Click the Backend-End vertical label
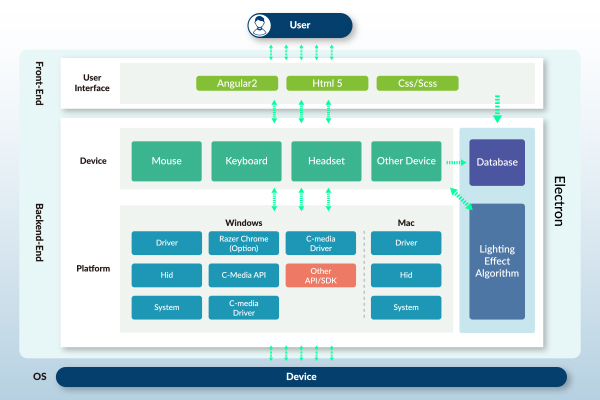 [x=39, y=232]
